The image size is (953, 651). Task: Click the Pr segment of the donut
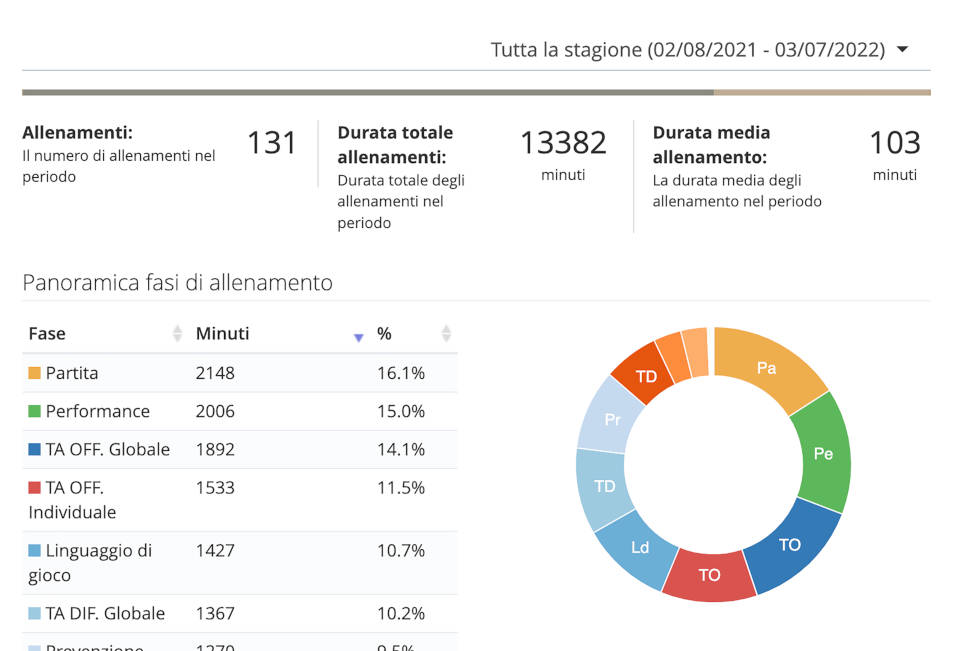tap(613, 420)
